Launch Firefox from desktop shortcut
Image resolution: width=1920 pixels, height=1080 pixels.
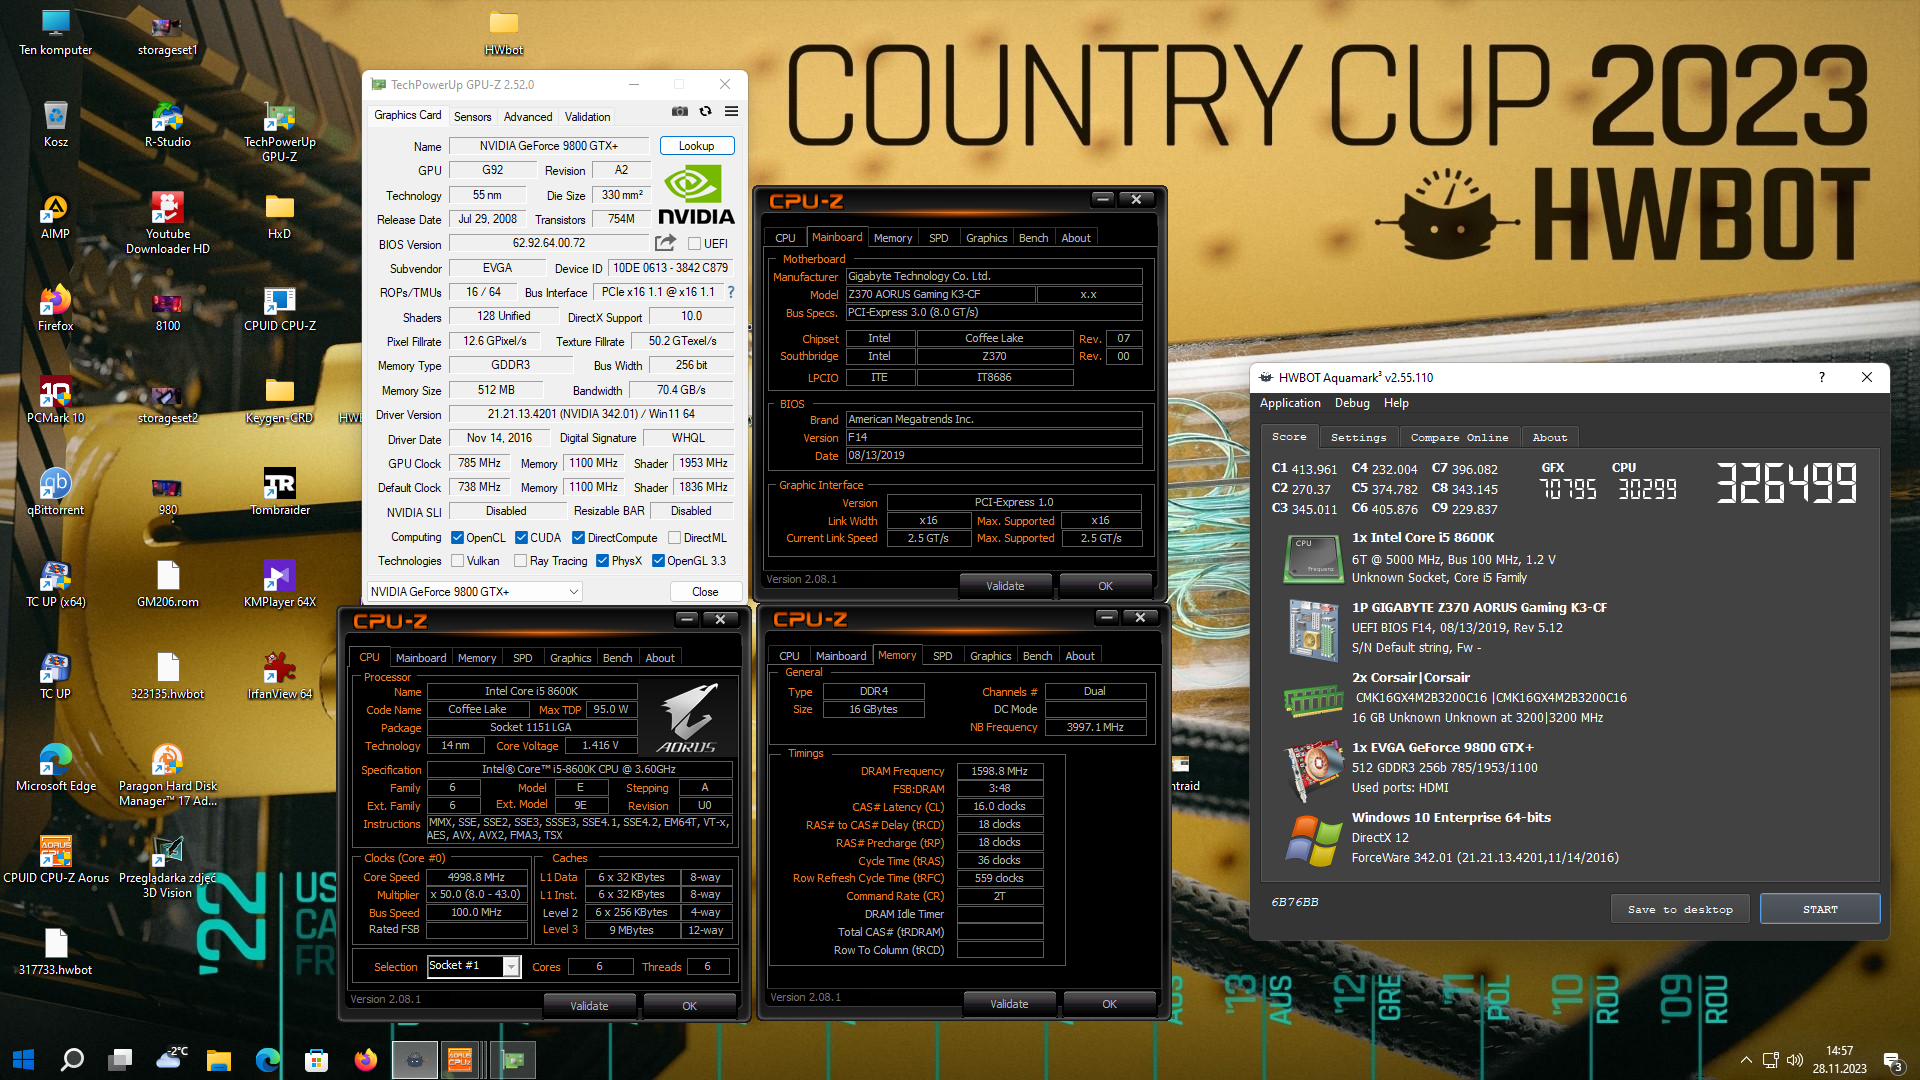coord(56,309)
